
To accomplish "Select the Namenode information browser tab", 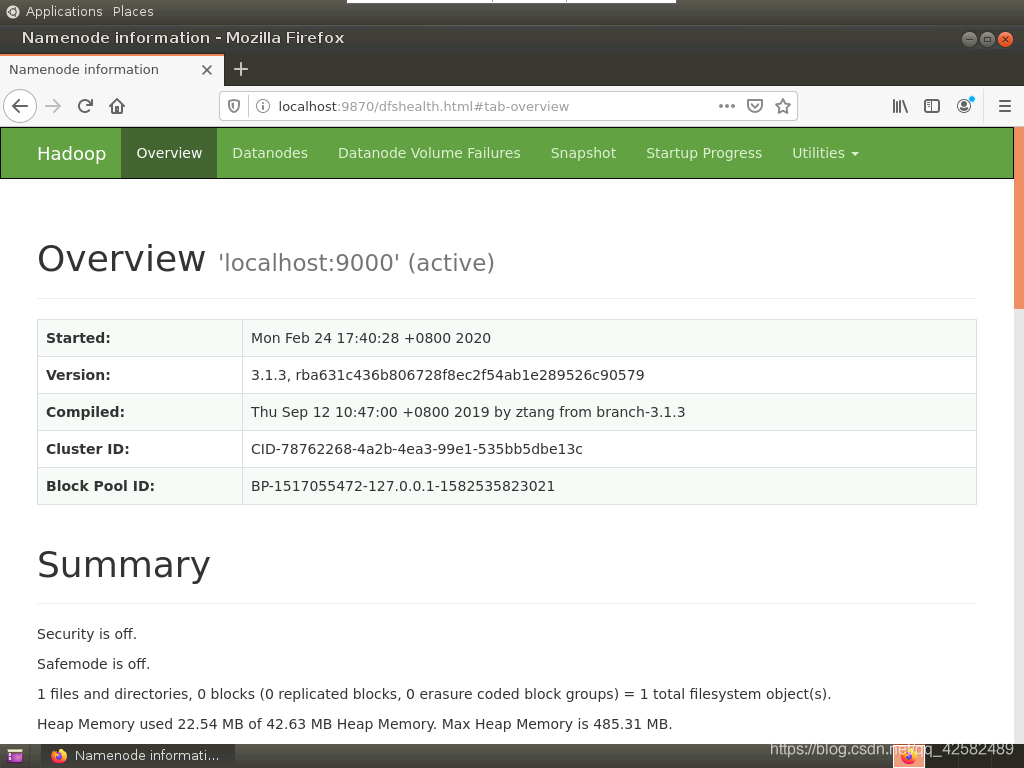I will pos(111,70).
